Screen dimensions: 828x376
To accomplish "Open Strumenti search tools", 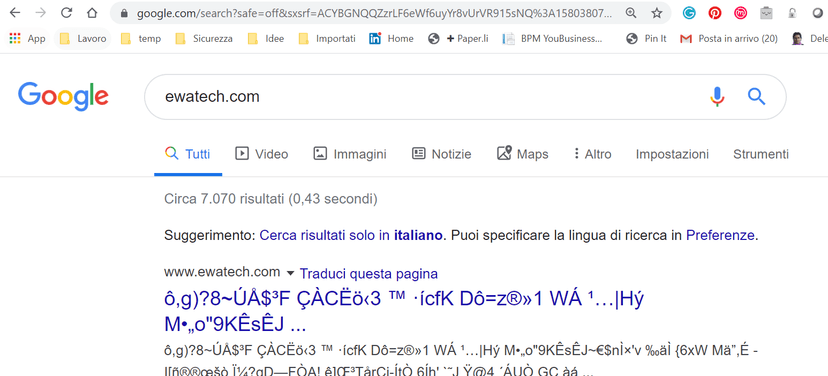I will 761,154.
